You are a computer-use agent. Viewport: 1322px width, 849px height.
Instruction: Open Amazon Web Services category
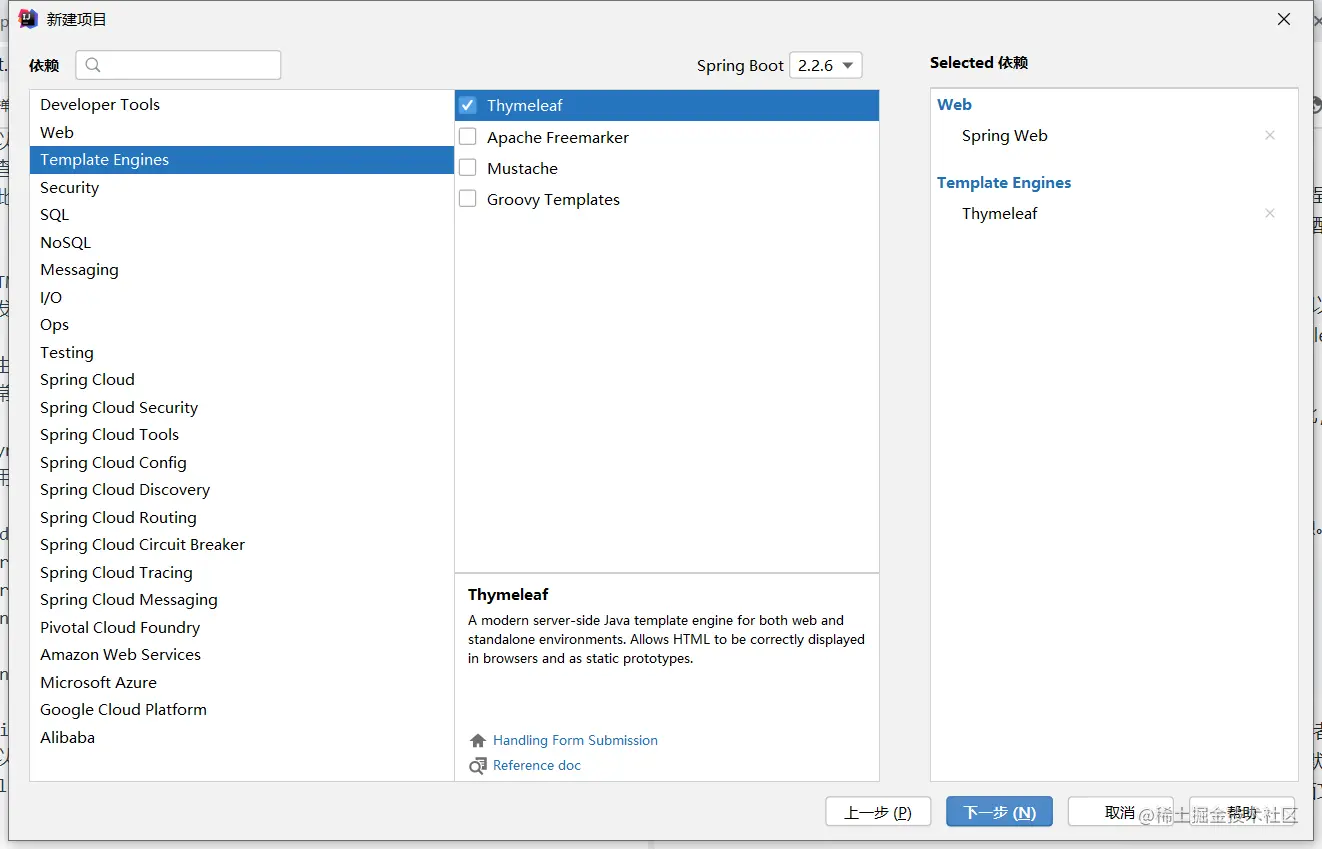tap(242, 655)
